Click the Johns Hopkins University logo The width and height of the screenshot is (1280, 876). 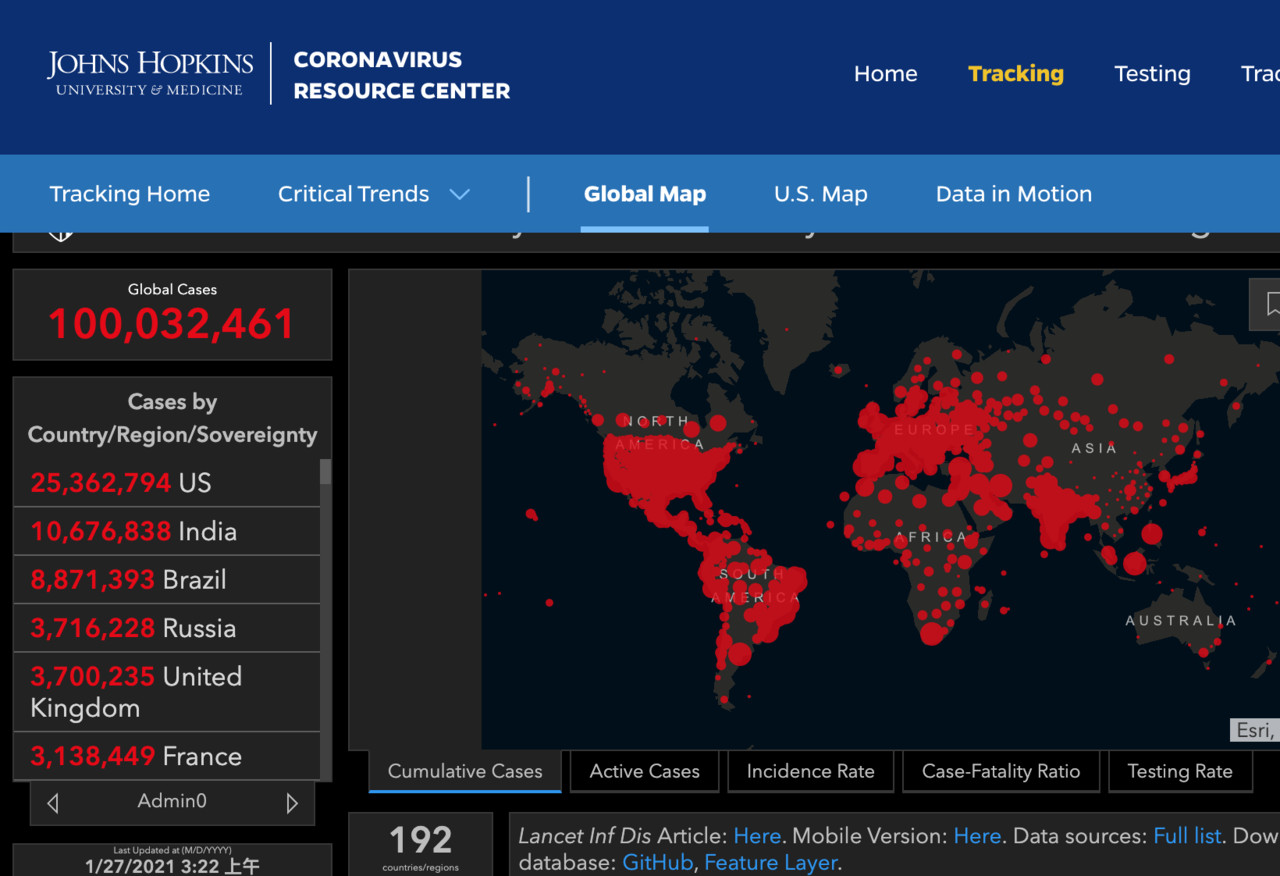[150, 73]
